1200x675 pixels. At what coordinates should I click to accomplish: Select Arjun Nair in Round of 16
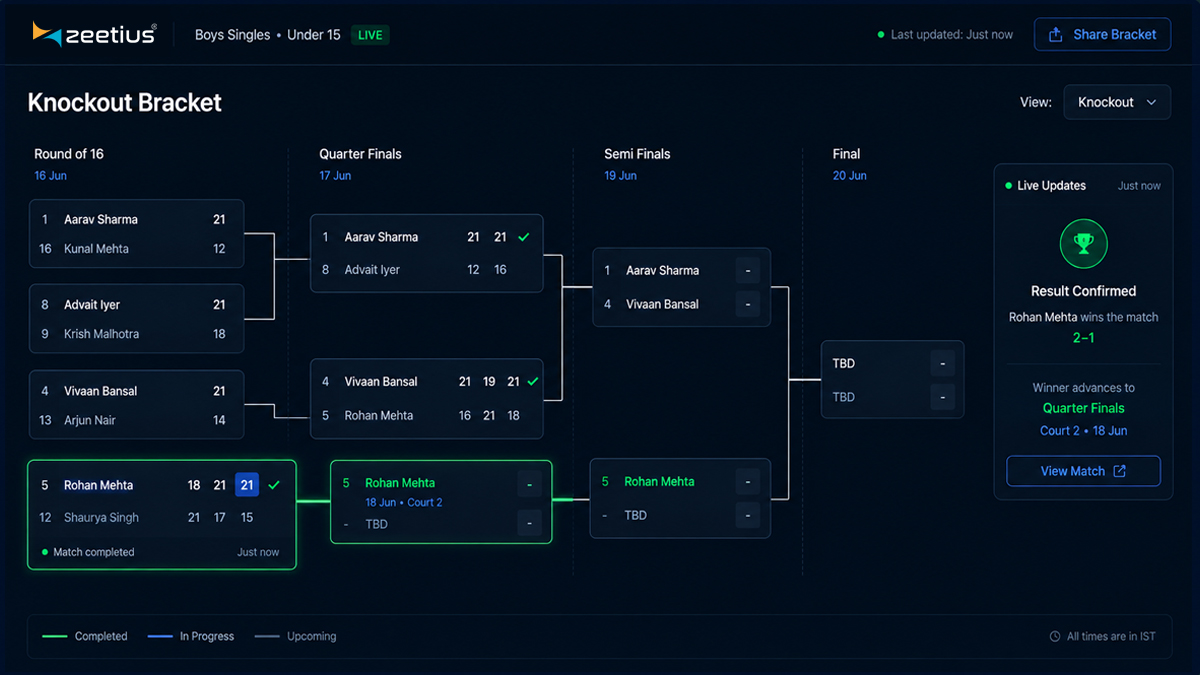[90, 420]
